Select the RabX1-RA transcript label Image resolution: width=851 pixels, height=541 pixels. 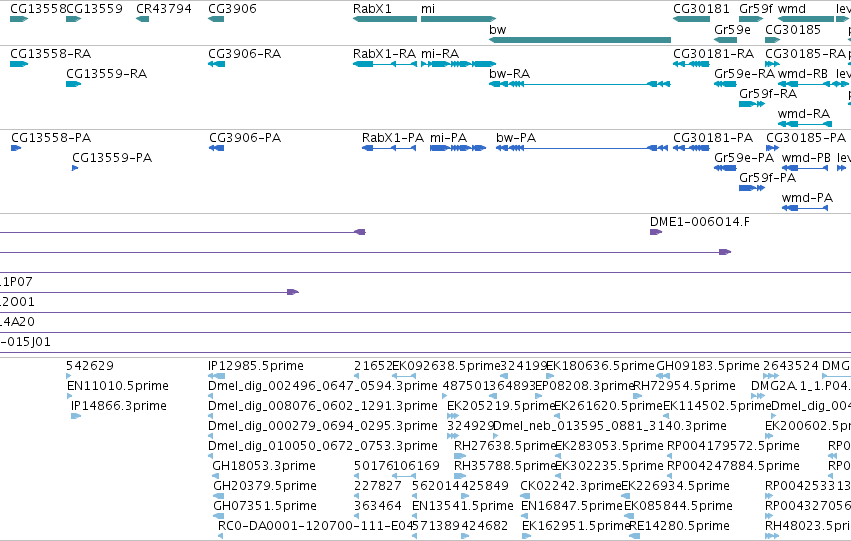point(384,54)
